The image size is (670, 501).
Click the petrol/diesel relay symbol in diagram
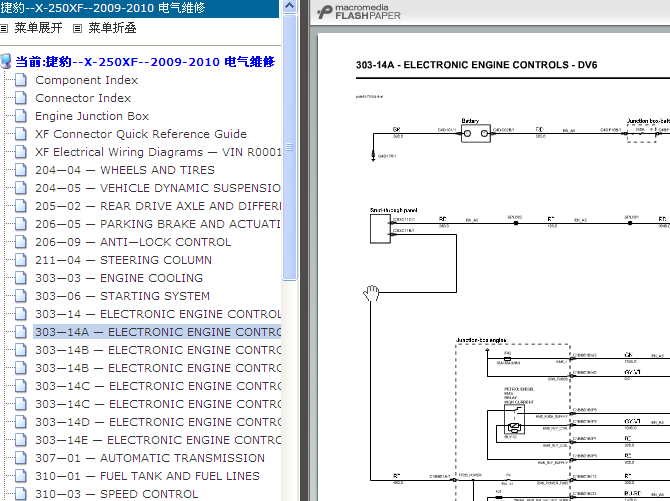514,419
